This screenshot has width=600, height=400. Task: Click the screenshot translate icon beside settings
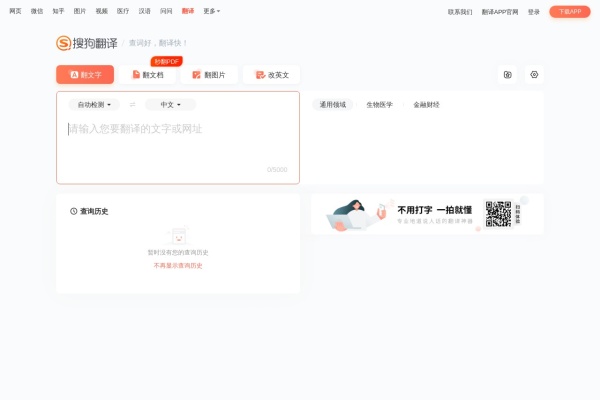pos(507,75)
